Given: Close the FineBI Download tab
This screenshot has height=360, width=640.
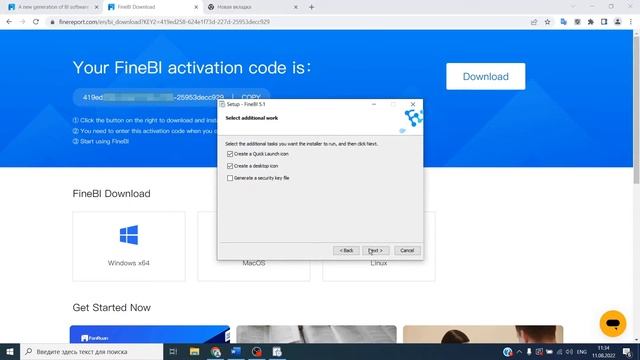Looking at the screenshot, I should (196, 7).
